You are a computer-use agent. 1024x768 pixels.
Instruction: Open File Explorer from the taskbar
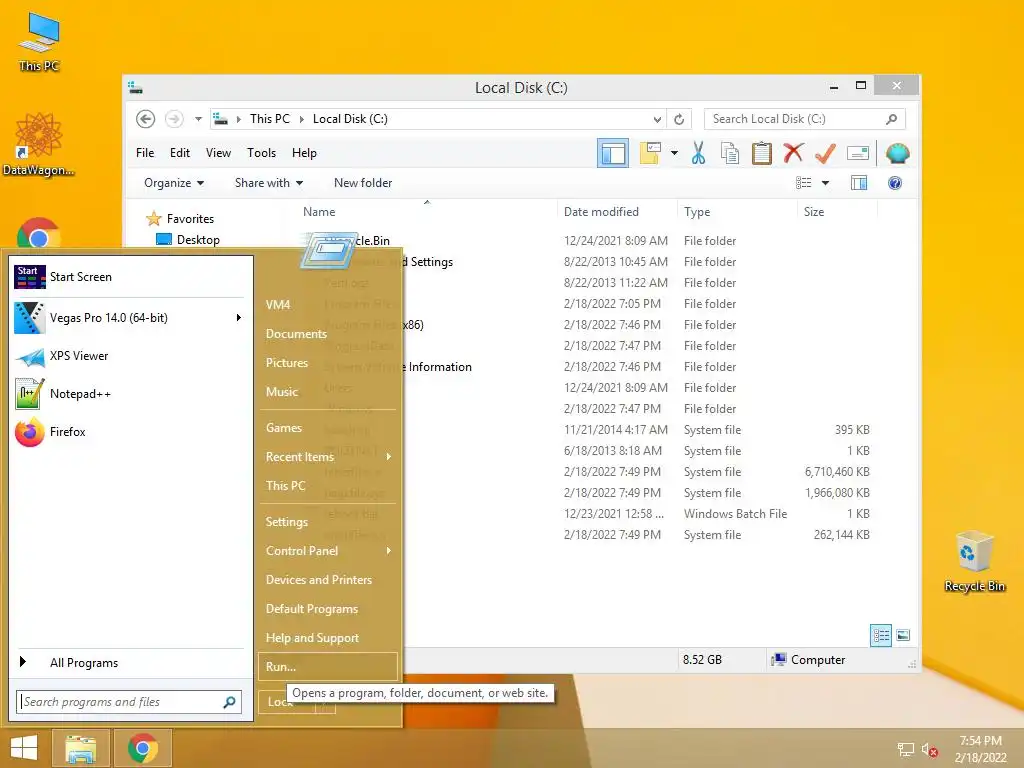pyautogui.click(x=80, y=748)
